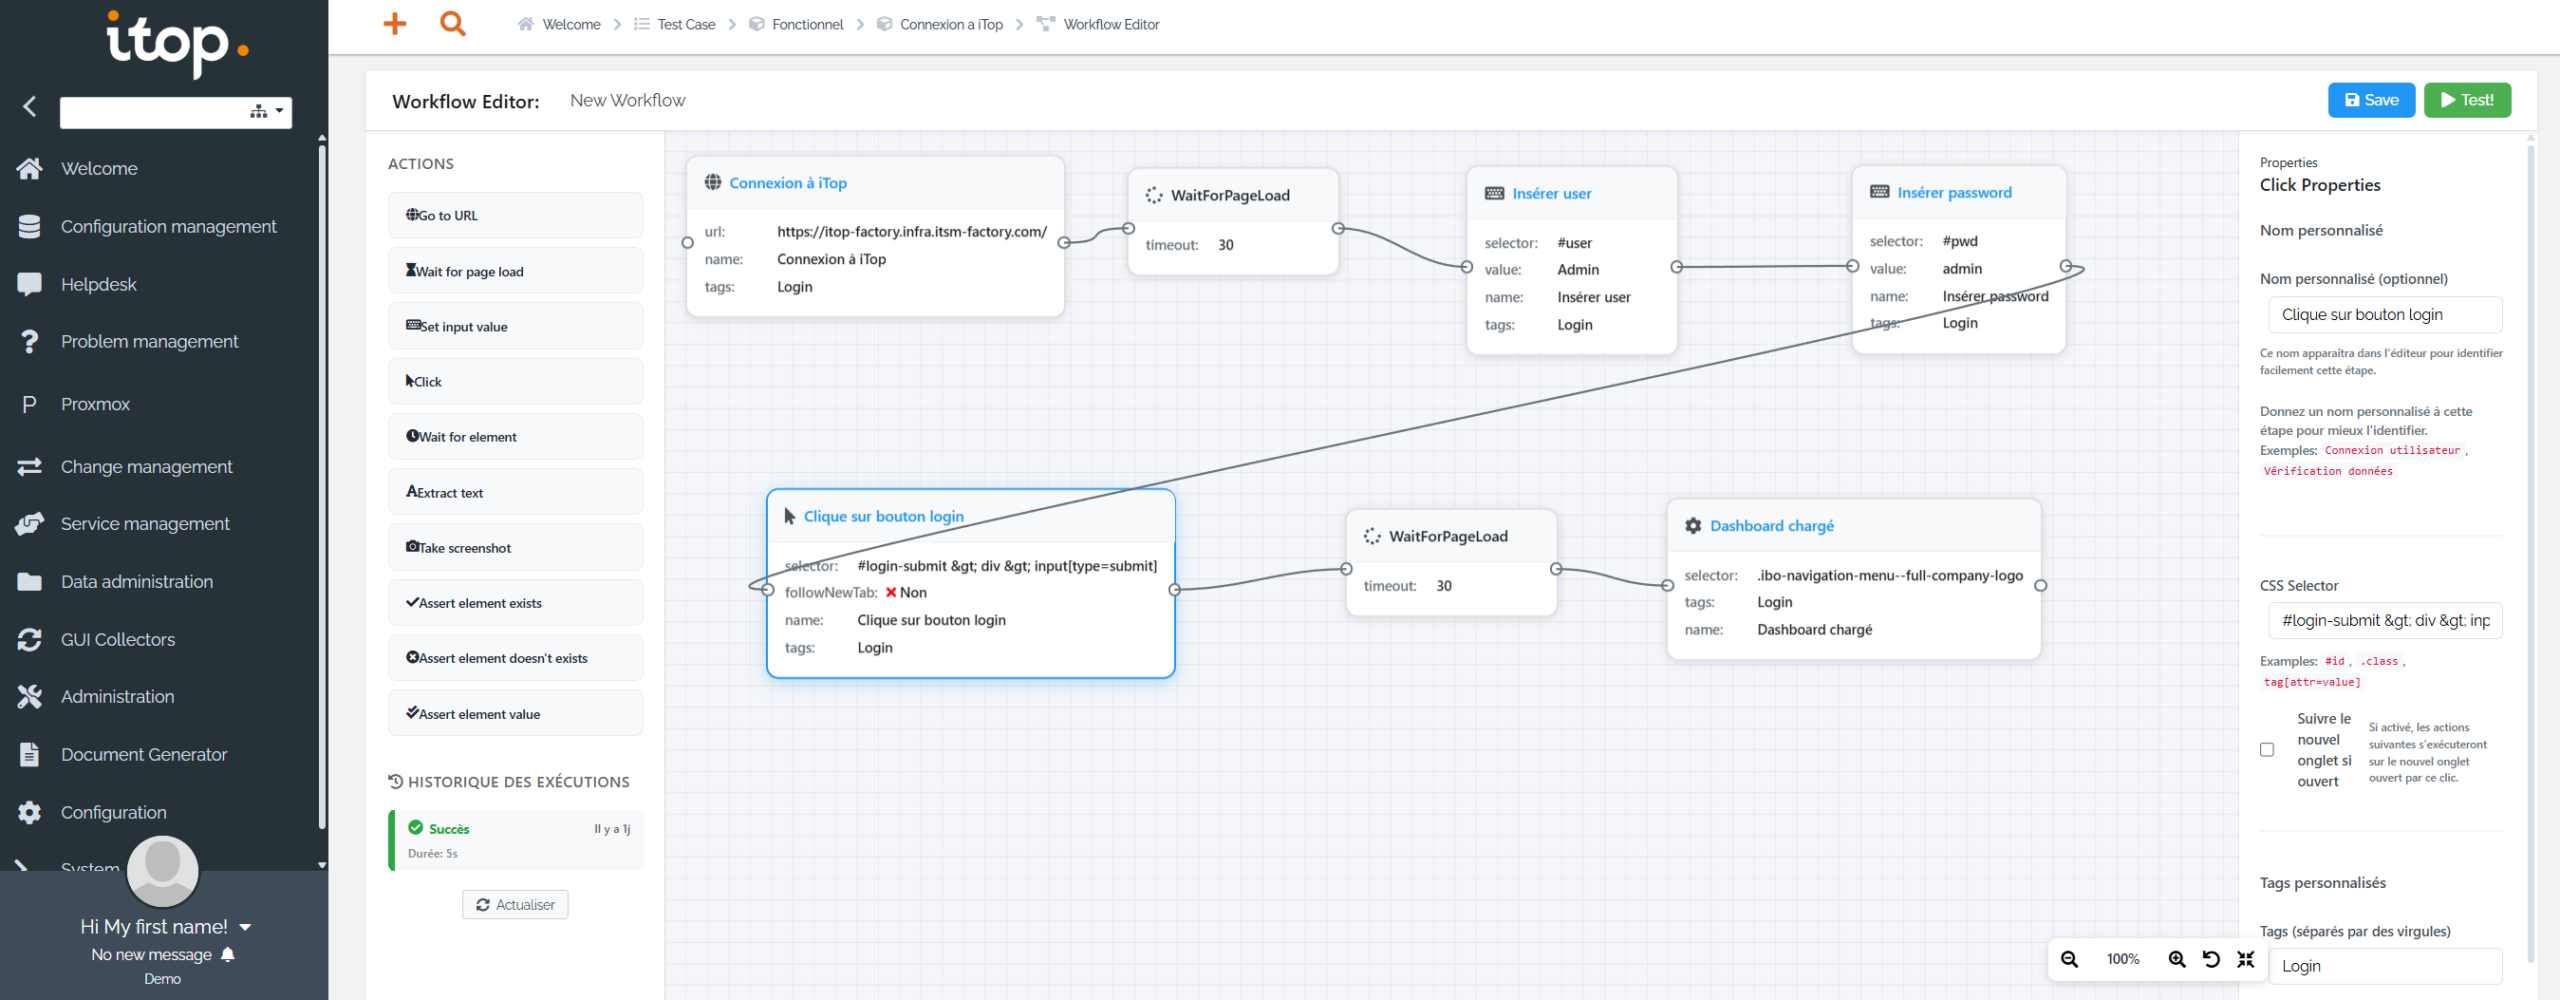Go to Test Case breadcrumb

[x=686, y=24]
